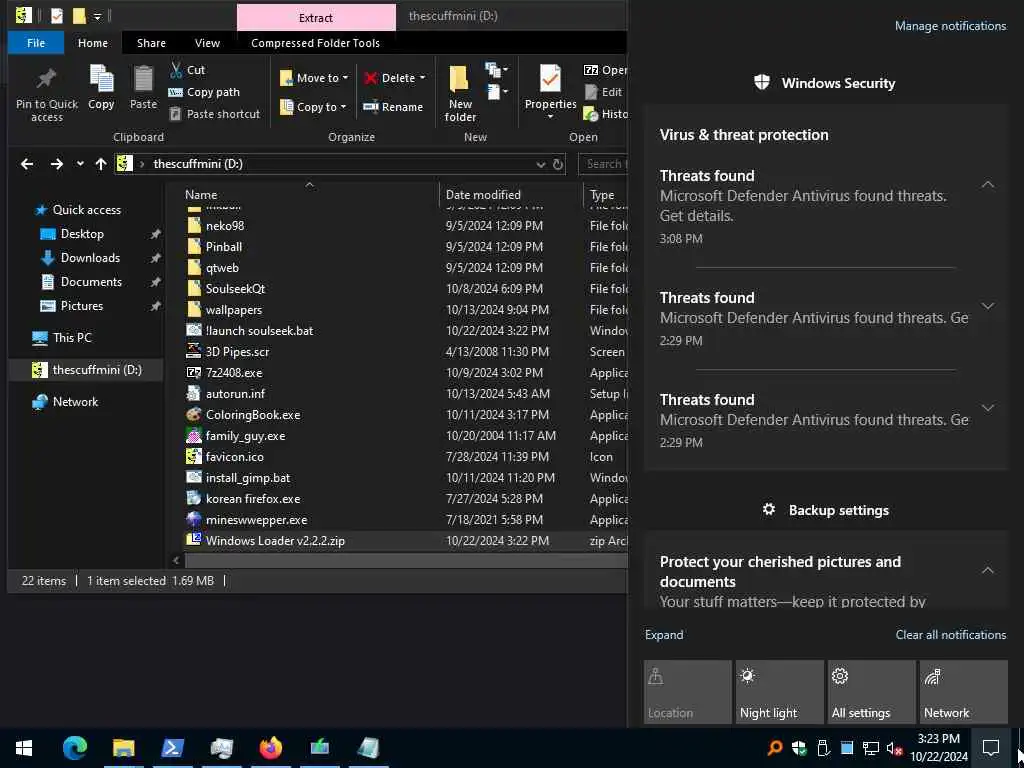Open the SoulseekQt folder row

coord(235,289)
